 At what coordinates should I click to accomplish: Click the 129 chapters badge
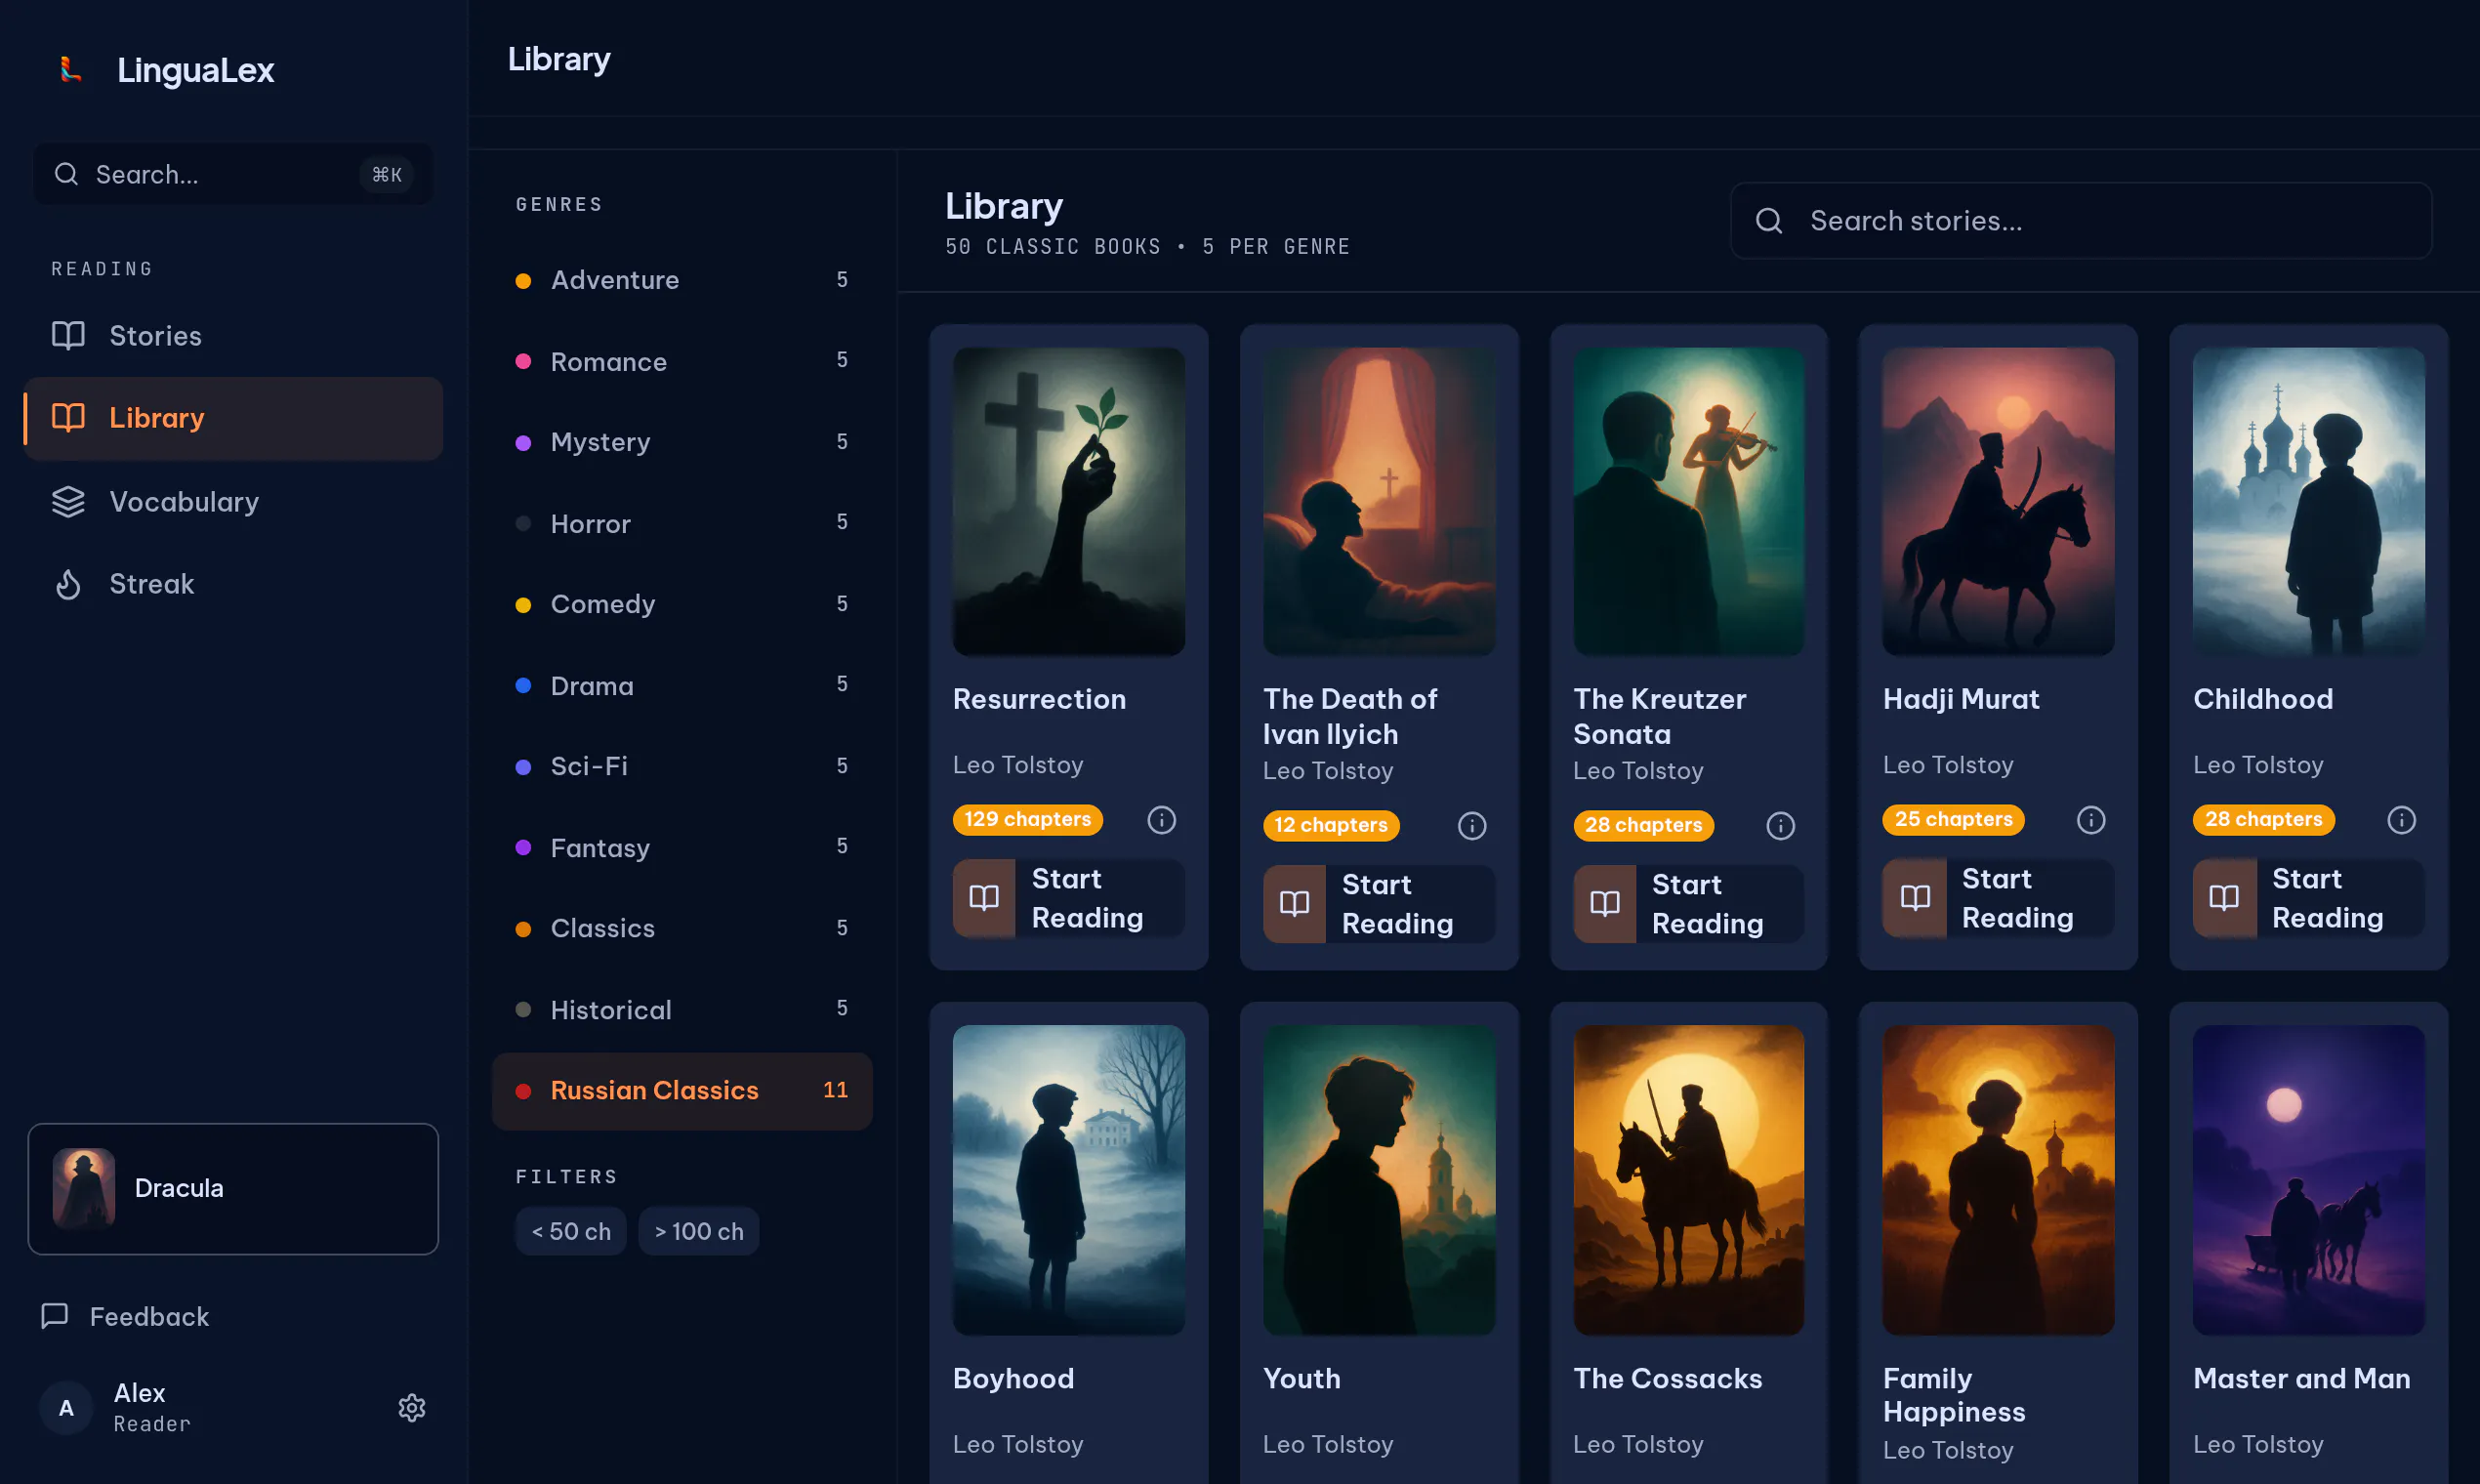click(x=1027, y=820)
